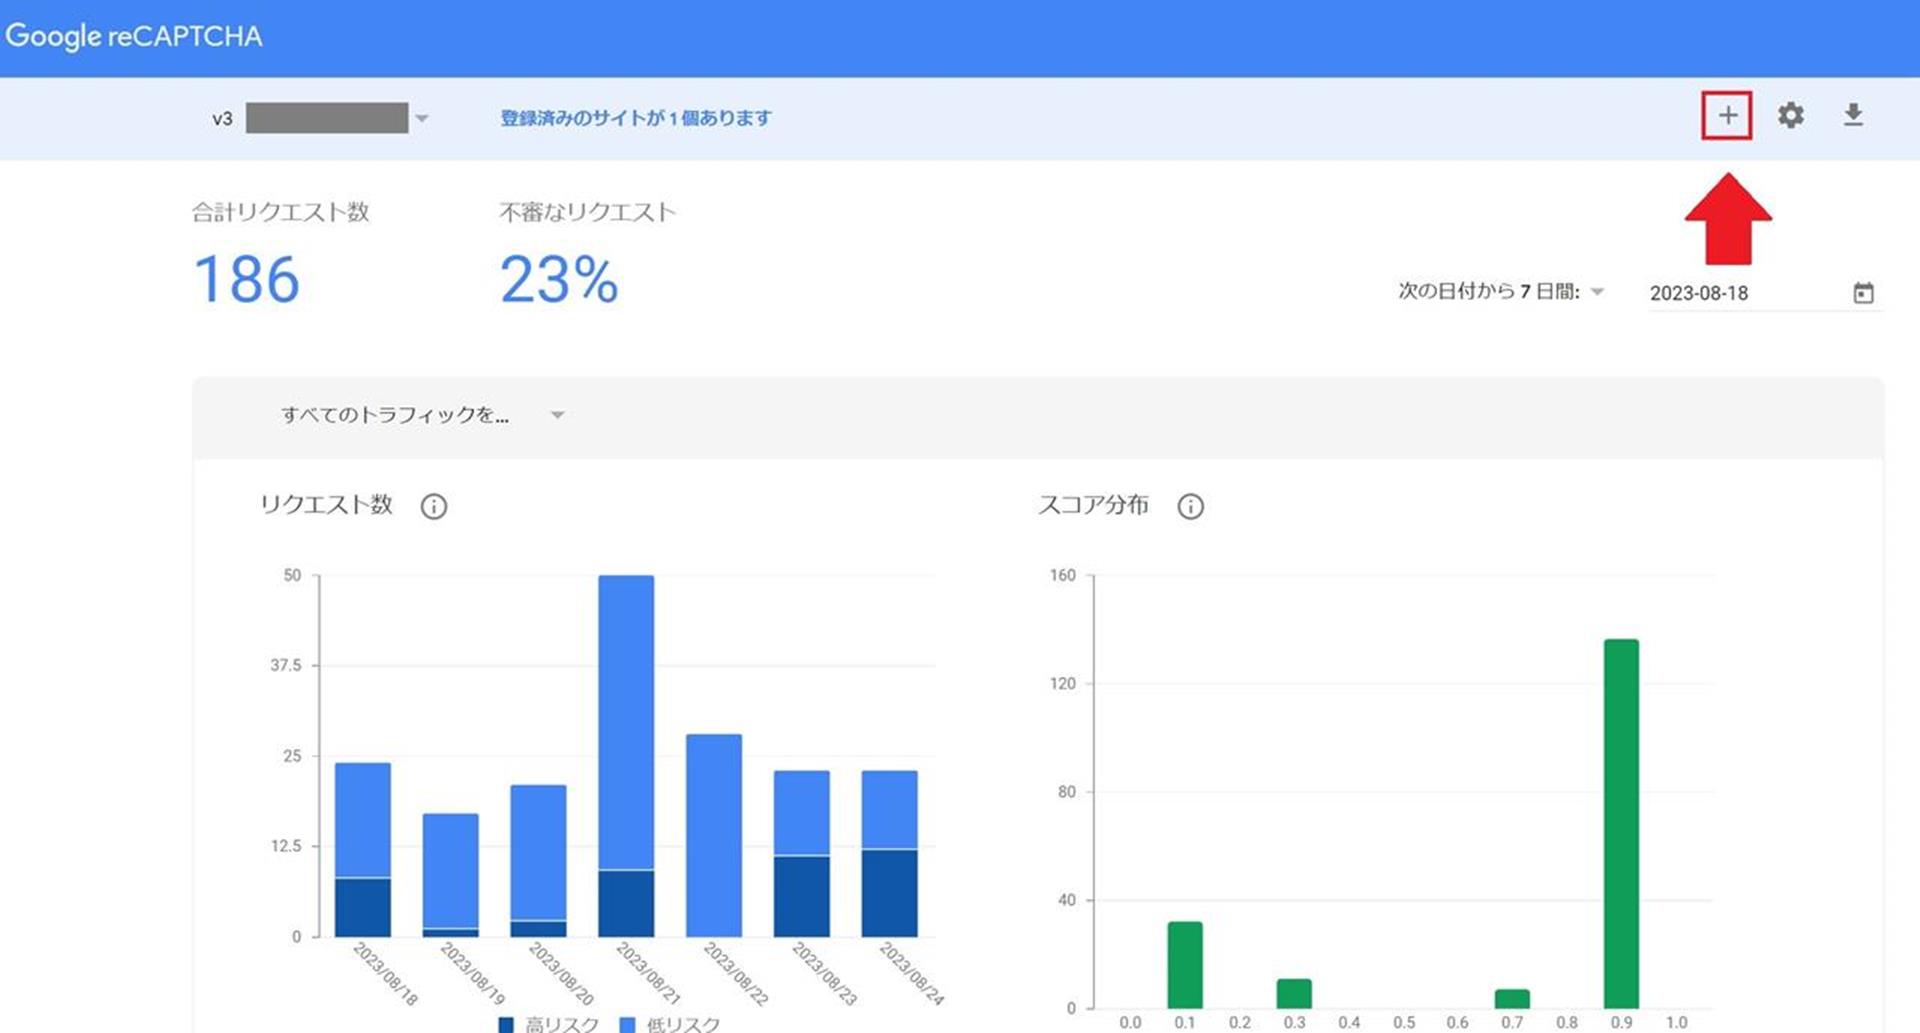
Task: Click the info icon beside スコア分布
Action: click(1190, 506)
